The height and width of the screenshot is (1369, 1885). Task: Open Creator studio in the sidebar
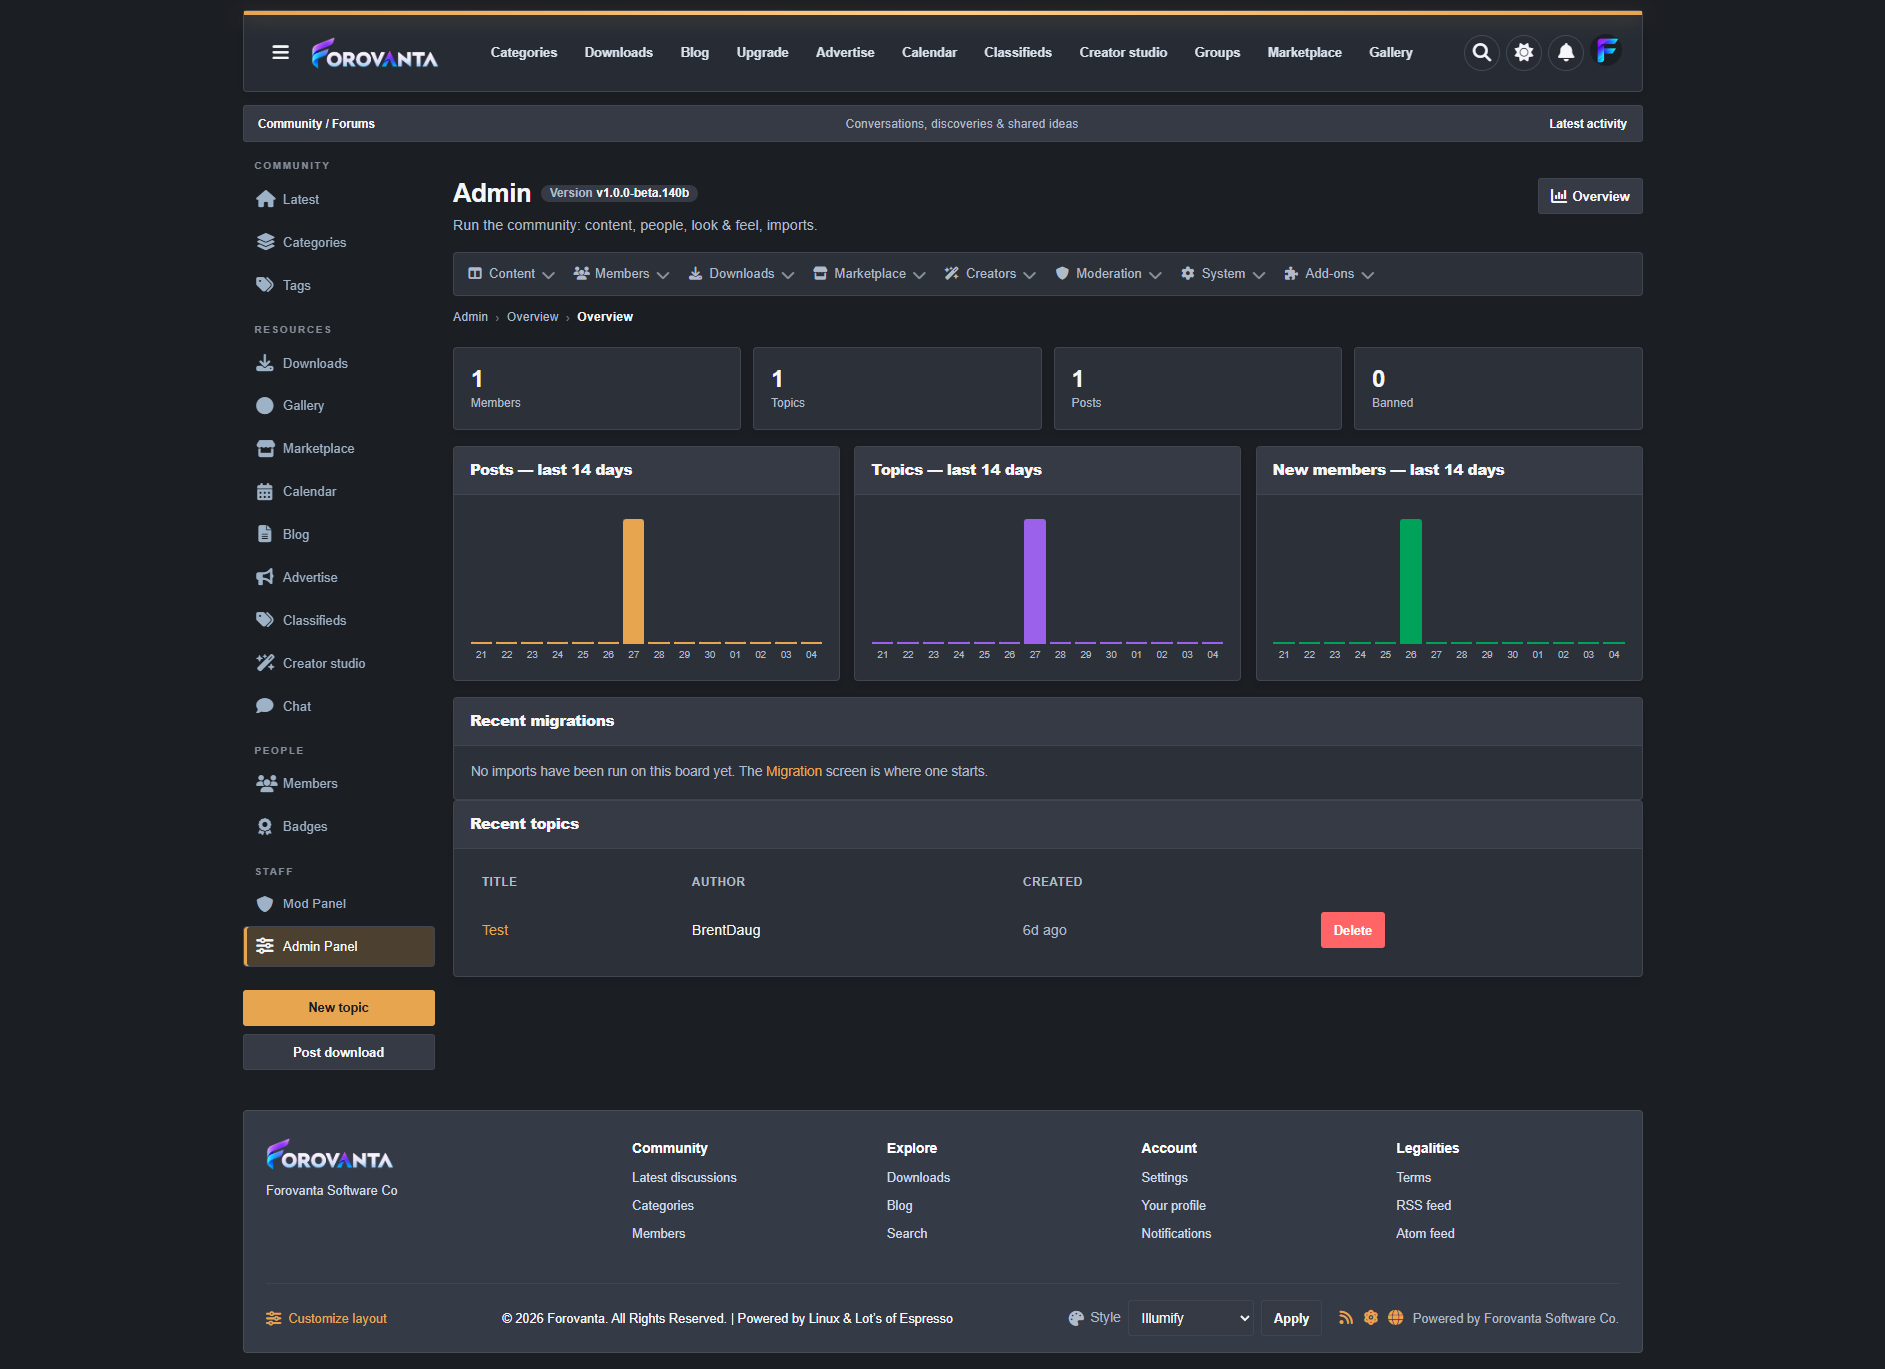339,663
